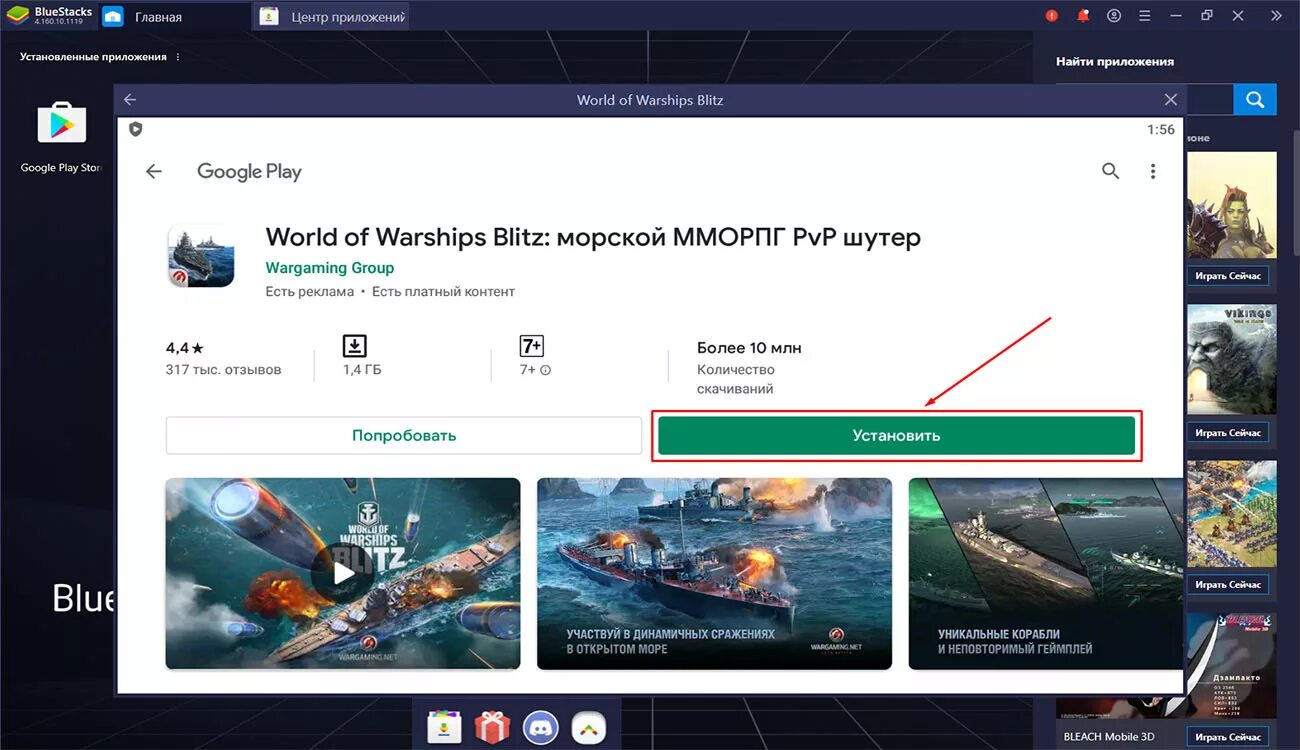Open the colorful arrow dock icon

(588, 727)
